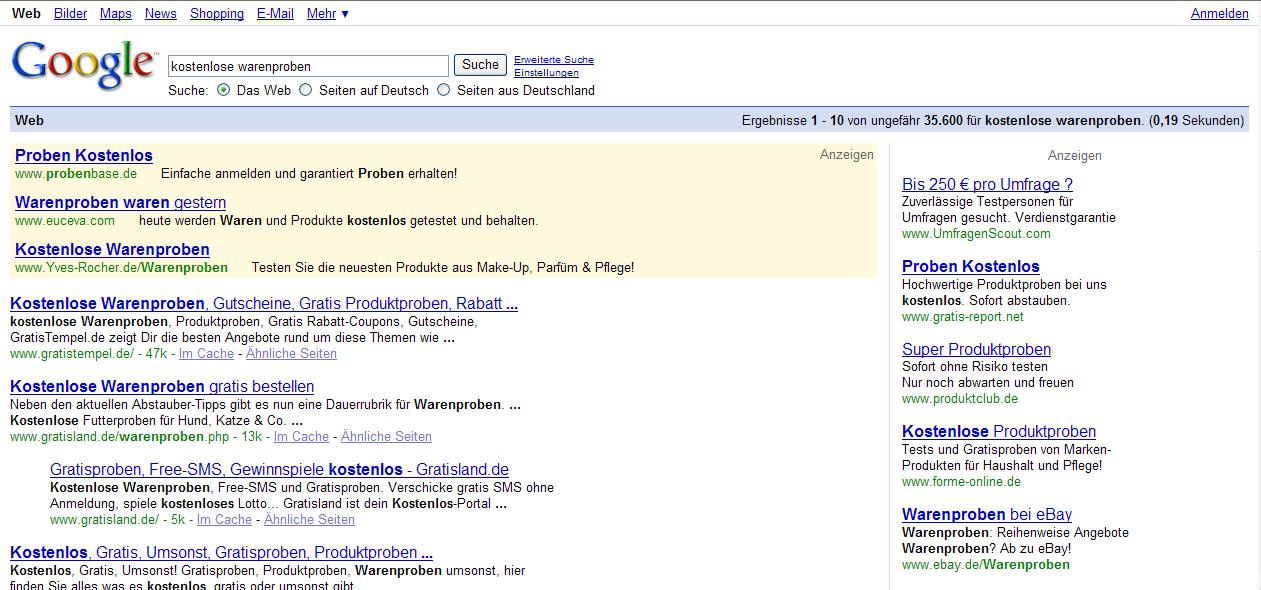Switch to Maps in top navigation
The width and height of the screenshot is (1261, 590).
click(x=116, y=13)
